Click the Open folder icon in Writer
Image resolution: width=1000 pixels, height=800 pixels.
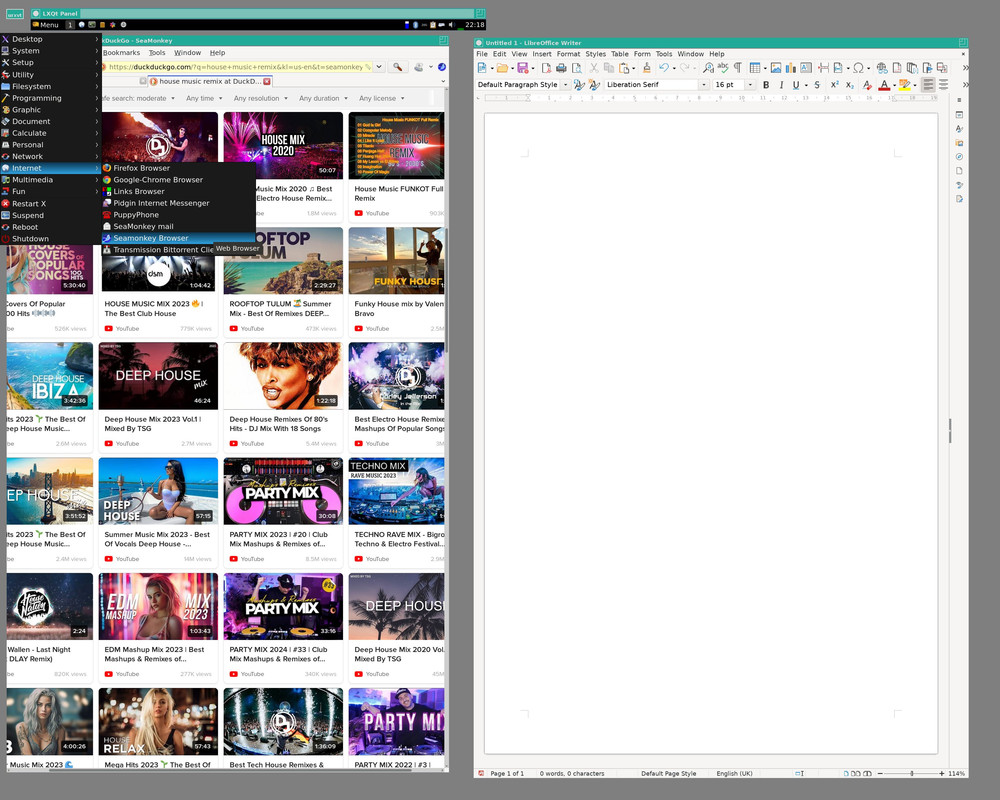coord(503,68)
